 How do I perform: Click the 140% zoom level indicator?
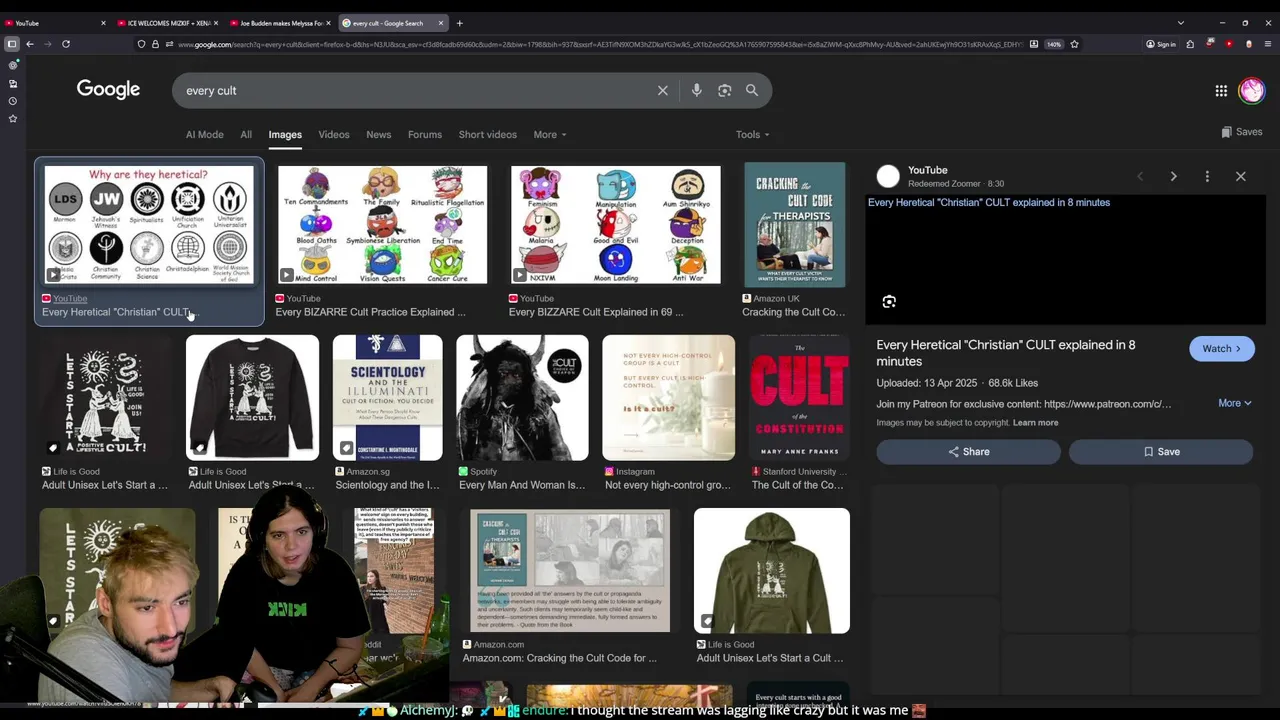tap(1054, 44)
